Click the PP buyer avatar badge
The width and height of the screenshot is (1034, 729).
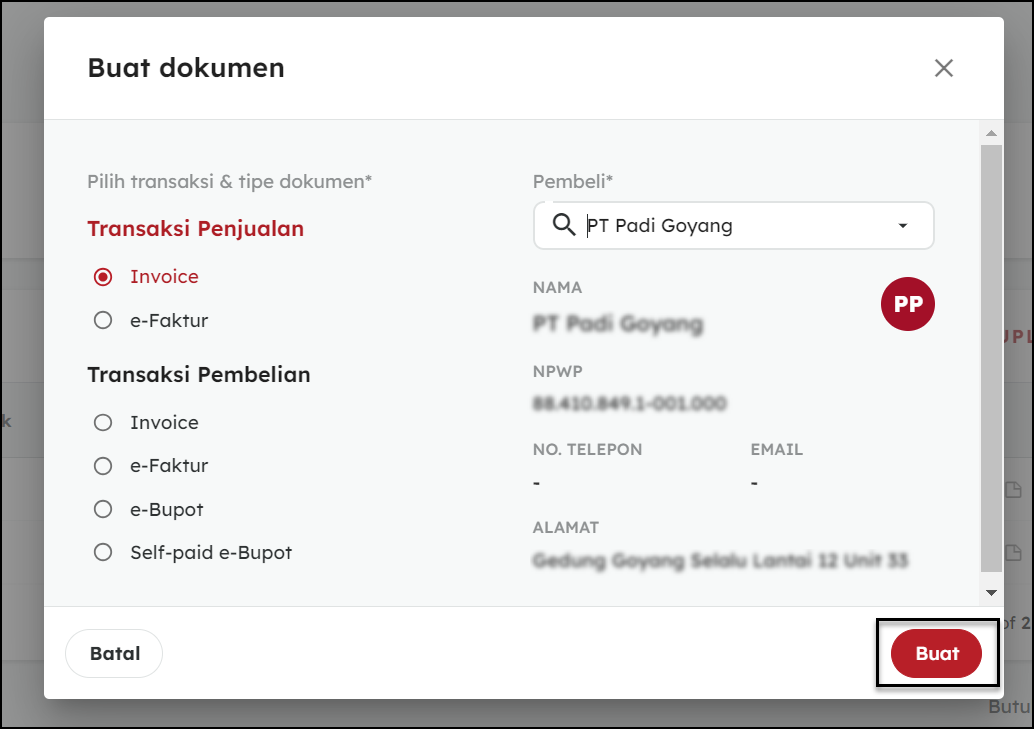(907, 305)
